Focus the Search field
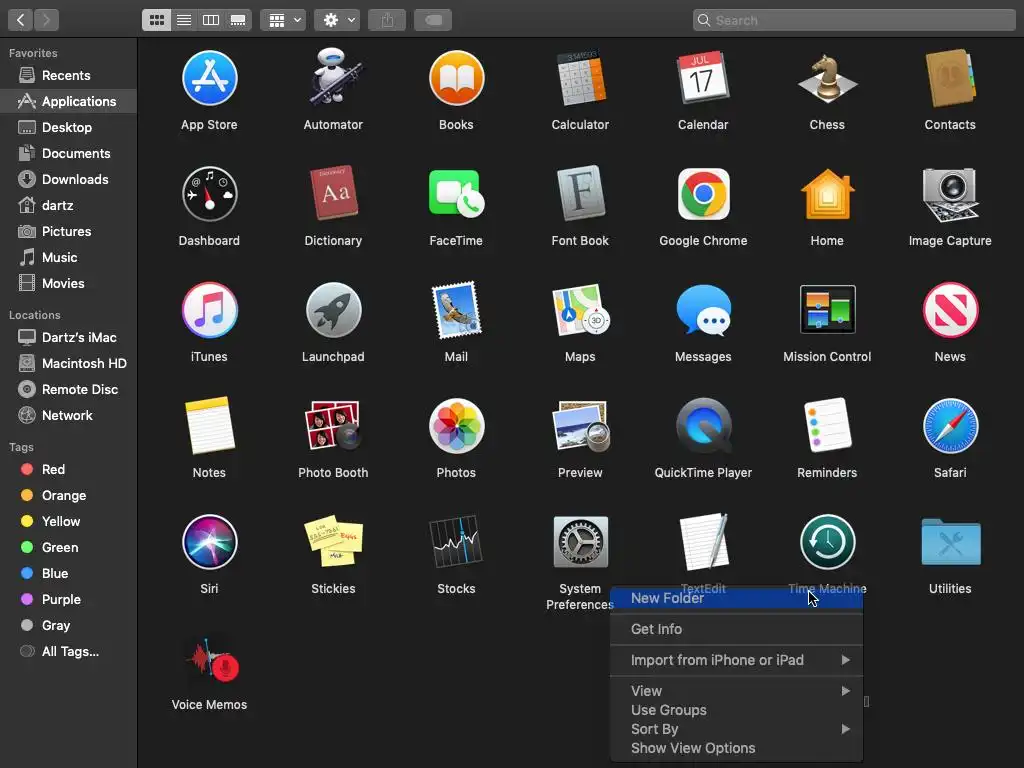The width and height of the screenshot is (1024, 768). (x=854, y=20)
